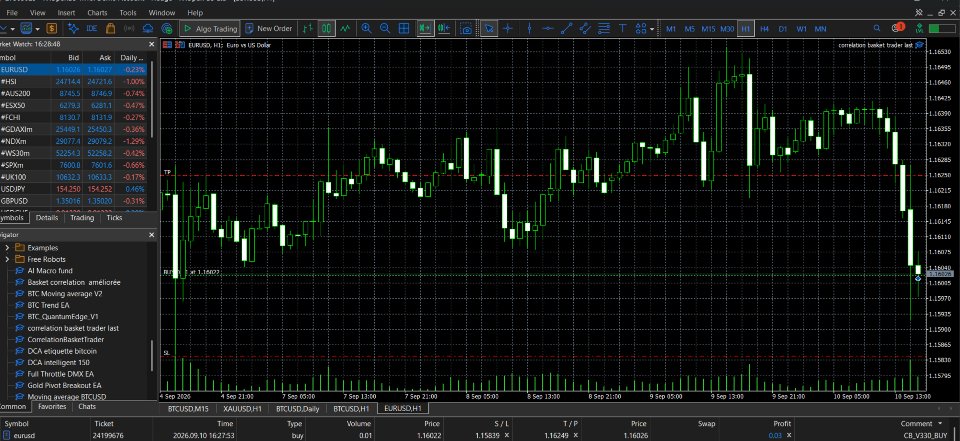Switch chart to line chart mode
The height and width of the screenshot is (441, 960).
pyautogui.click(x=346, y=28)
